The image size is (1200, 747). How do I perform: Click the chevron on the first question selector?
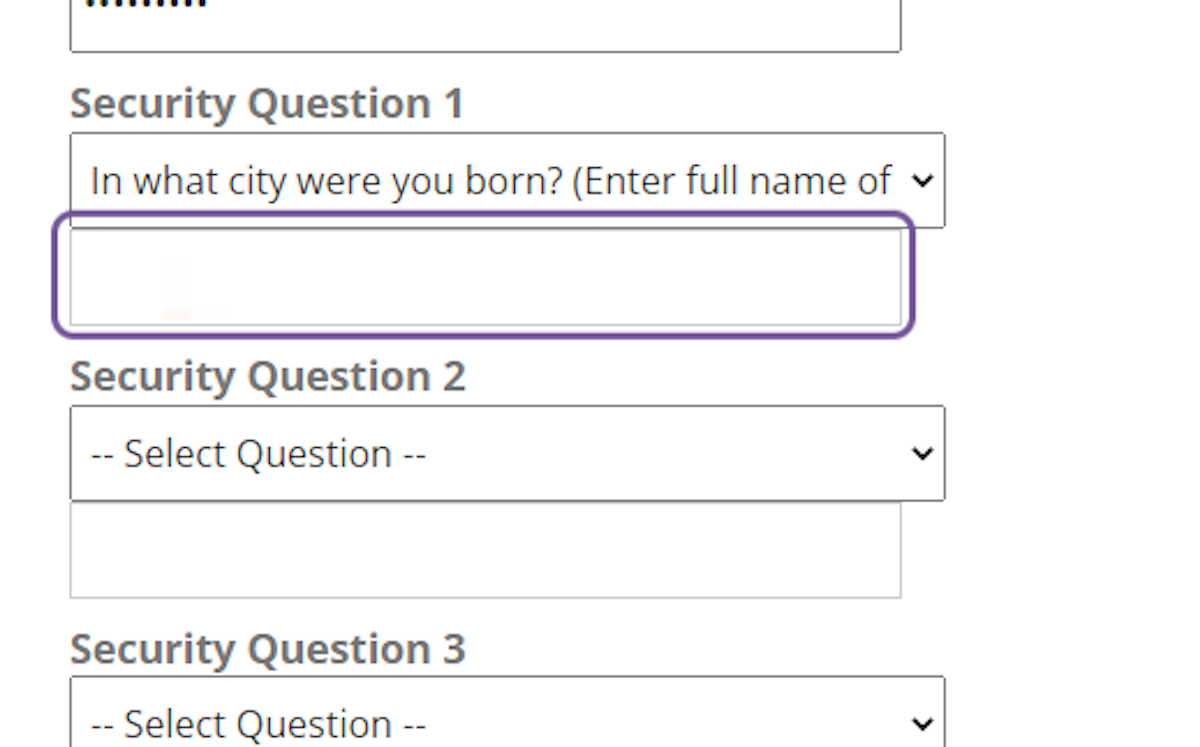(x=921, y=180)
